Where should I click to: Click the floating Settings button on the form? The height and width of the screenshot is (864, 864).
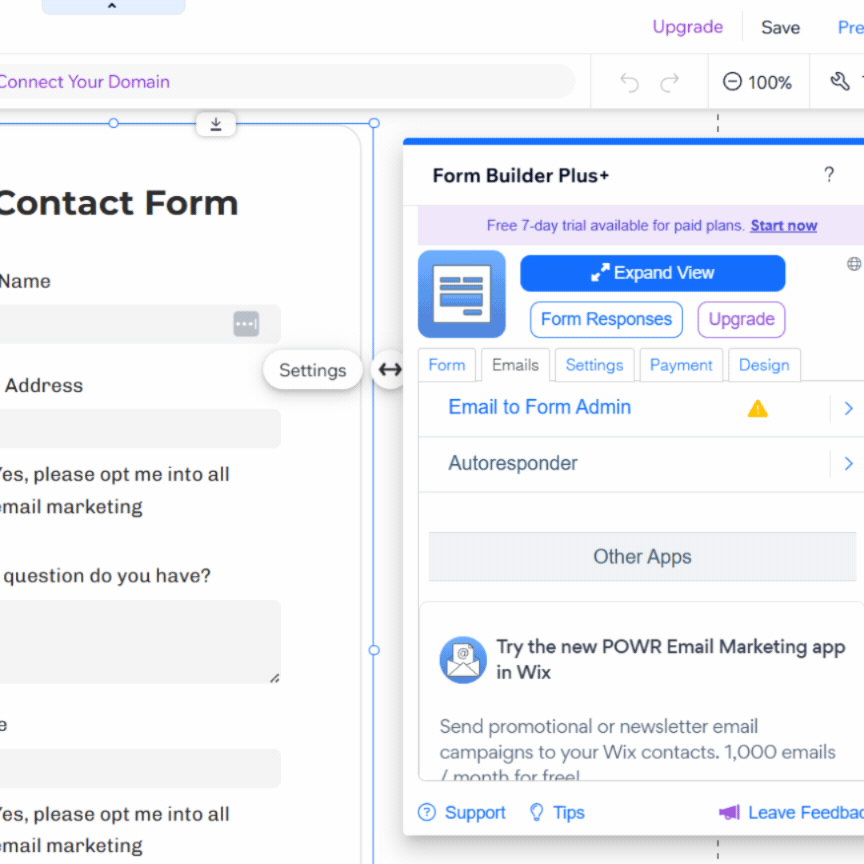[312, 370]
